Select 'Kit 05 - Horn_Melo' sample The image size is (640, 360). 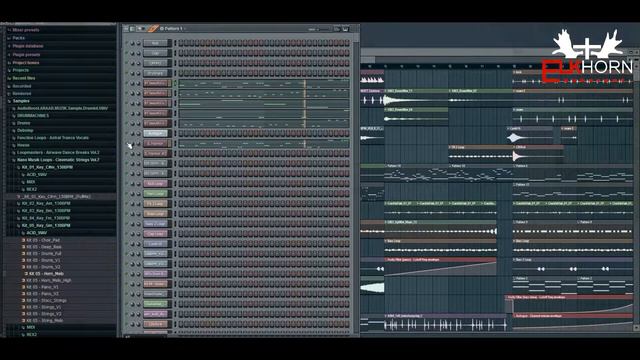click(46, 273)
